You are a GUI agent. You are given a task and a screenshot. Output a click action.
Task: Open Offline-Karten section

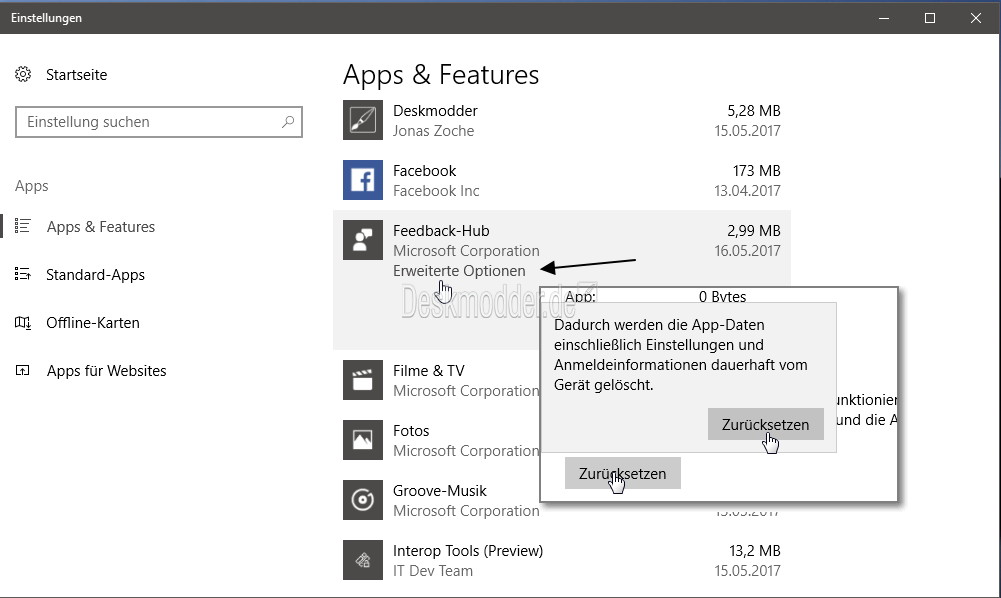(x=93, y=322)
